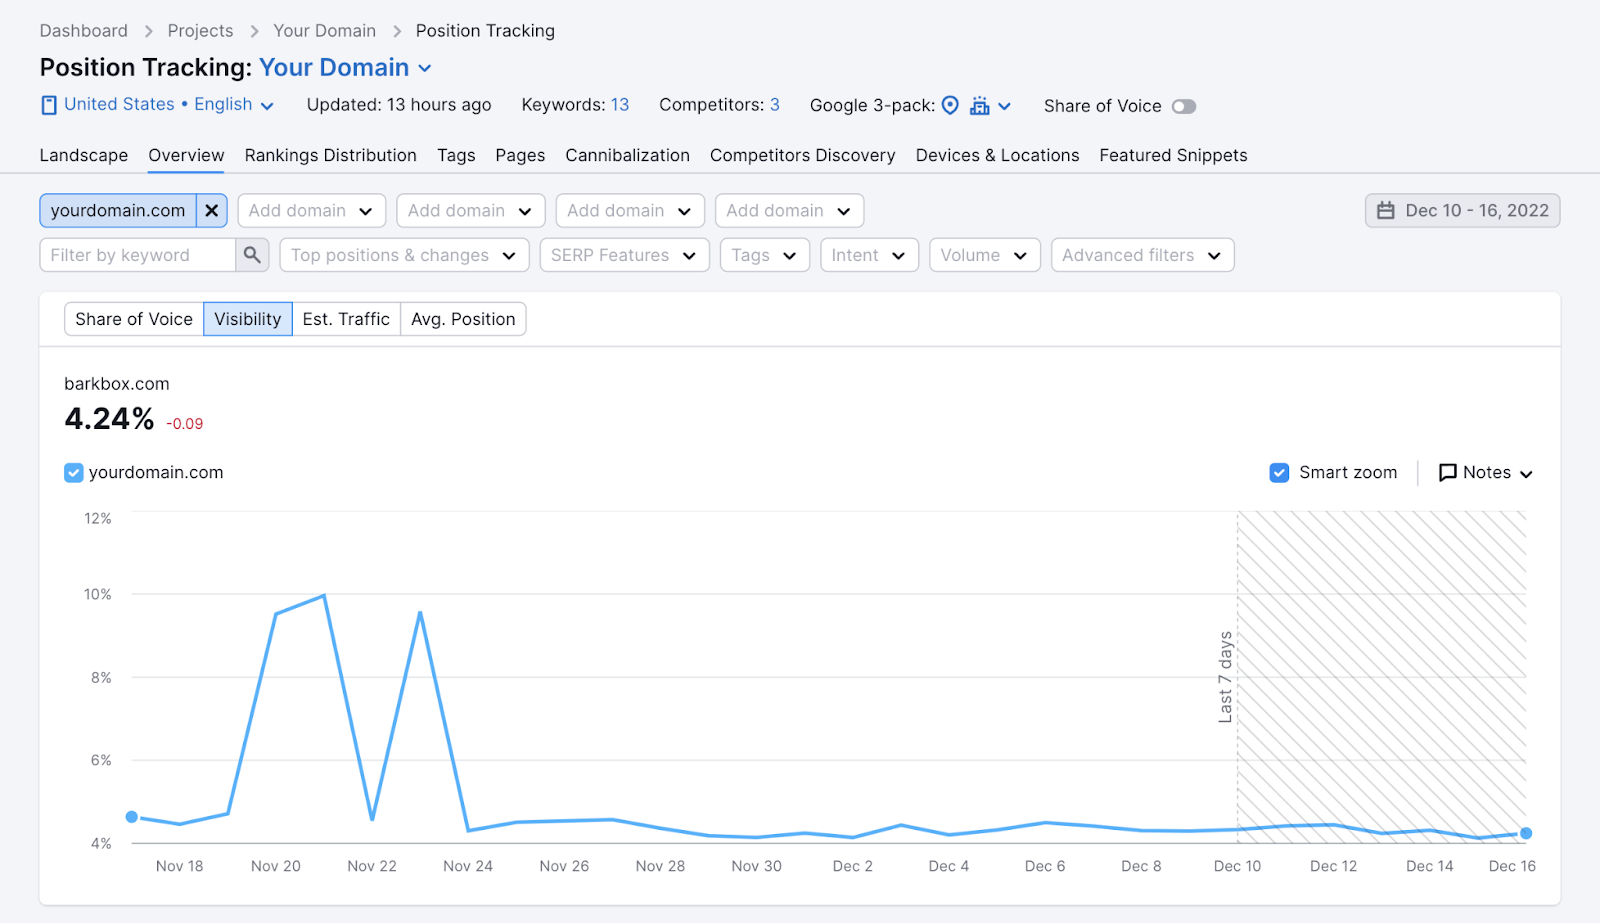Remove yourdomain.com with its X icon

pyautogui.click(x=211, y=210)
